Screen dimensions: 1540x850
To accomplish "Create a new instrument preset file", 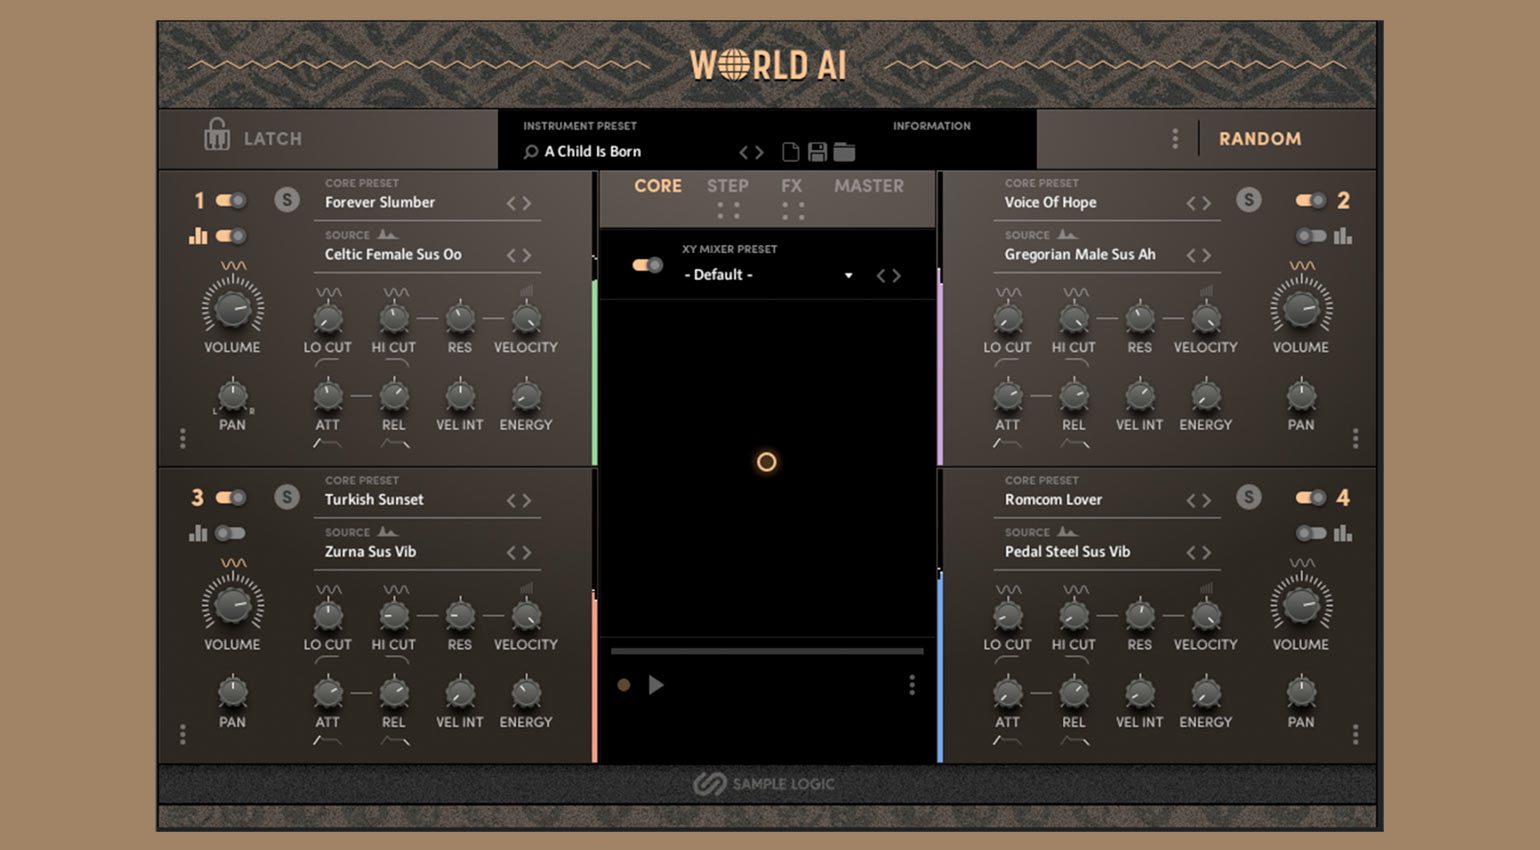I will (x=790, y=152).
